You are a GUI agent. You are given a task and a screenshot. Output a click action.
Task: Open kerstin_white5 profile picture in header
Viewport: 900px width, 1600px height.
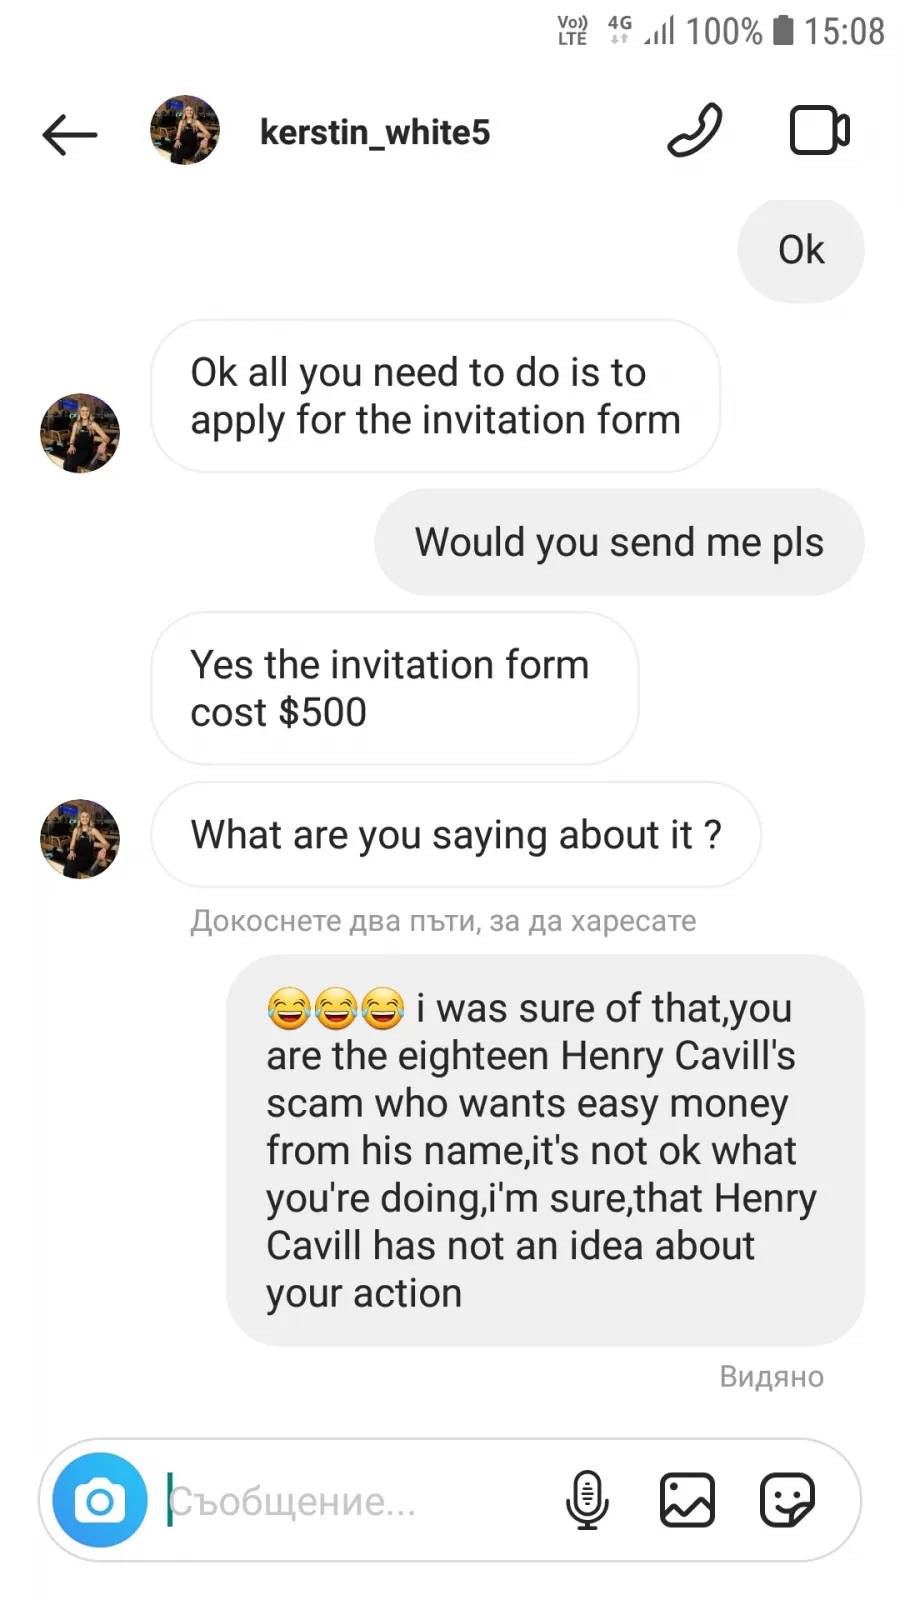point(185,131)
